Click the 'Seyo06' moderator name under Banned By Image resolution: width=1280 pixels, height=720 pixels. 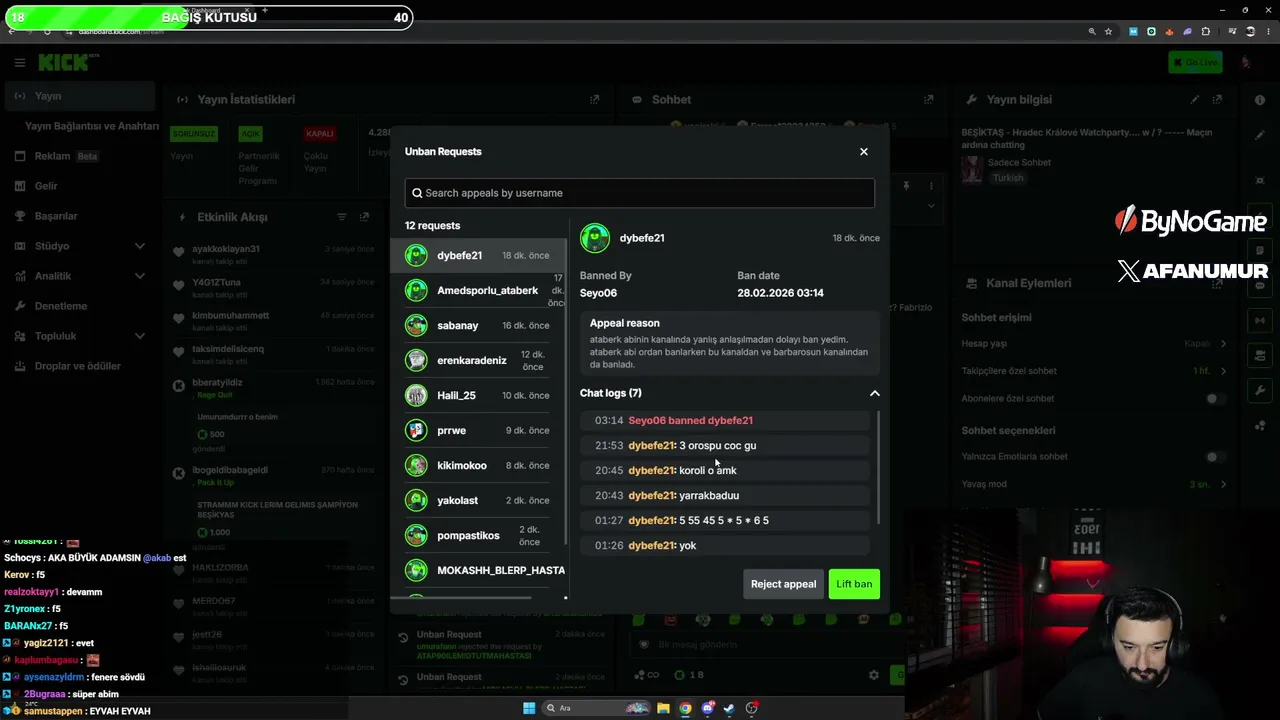point(598,293)
